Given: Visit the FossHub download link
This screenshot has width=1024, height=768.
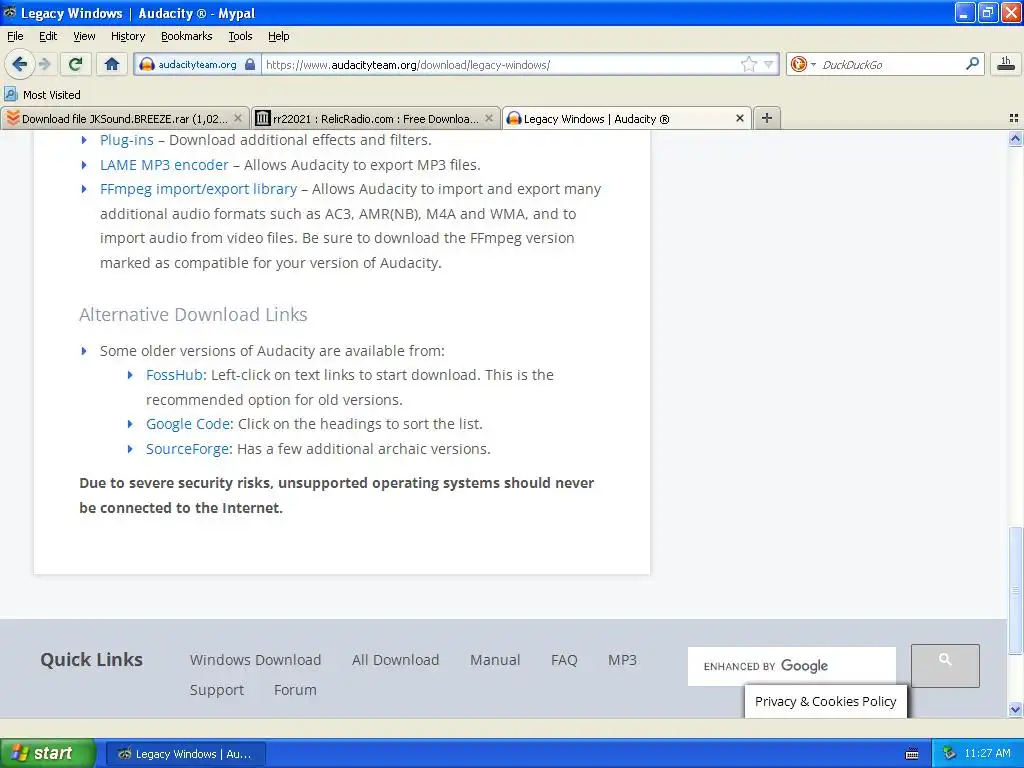Looking at the screenshot, I should tap(174, 375).
